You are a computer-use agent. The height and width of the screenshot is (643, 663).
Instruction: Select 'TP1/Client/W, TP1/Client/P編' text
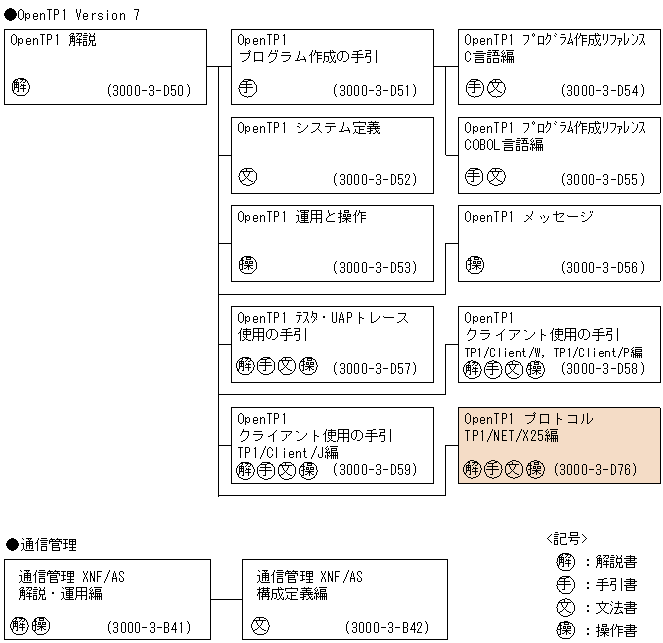coord(553,353)
